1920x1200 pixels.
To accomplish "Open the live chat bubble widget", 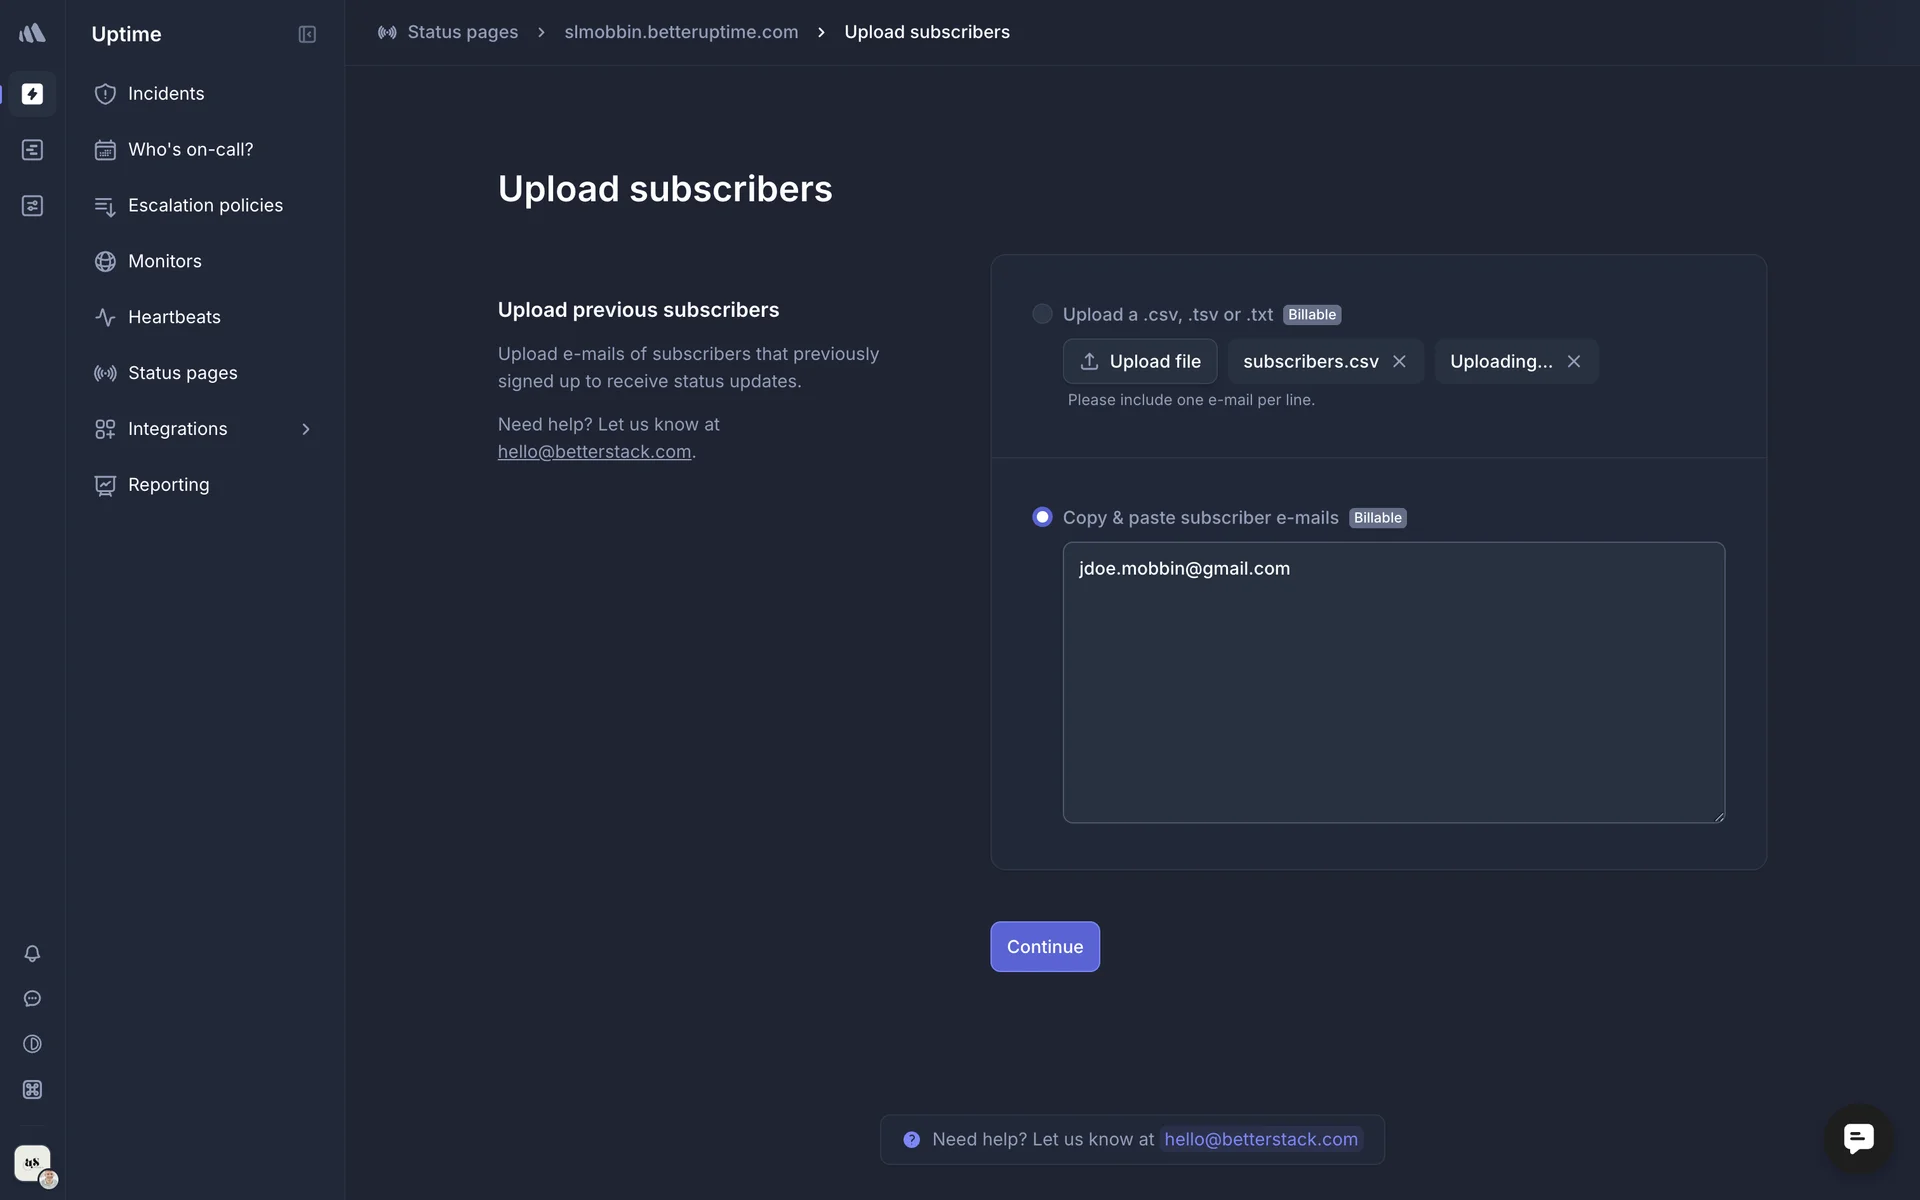I will [1858, 1138].
